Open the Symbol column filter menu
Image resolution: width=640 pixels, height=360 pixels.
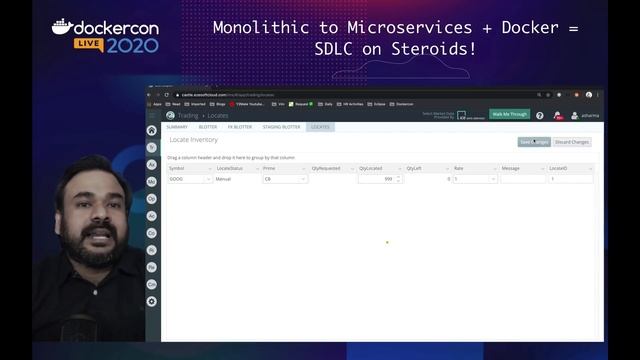[x=210, y=169]
